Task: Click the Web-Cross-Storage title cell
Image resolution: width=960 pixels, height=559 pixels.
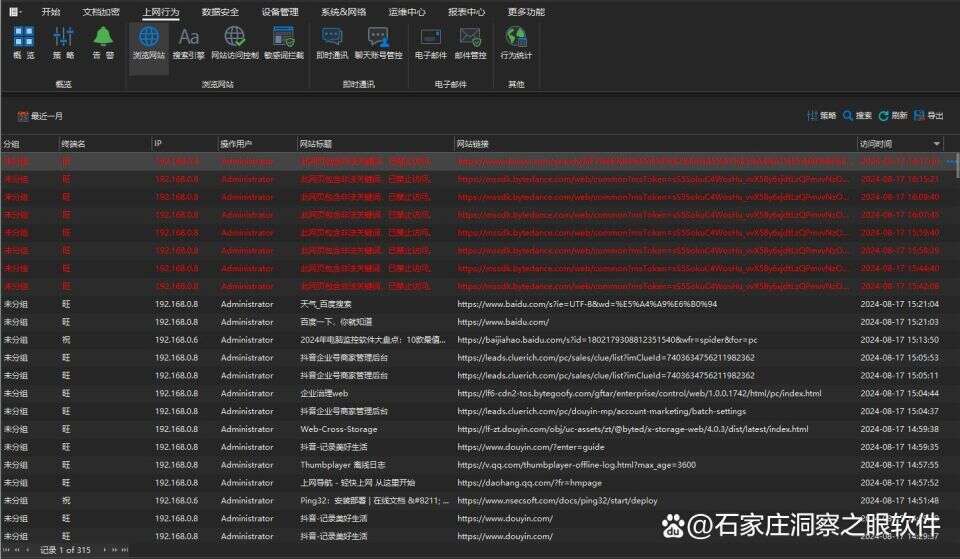Action: coord(339,429)
